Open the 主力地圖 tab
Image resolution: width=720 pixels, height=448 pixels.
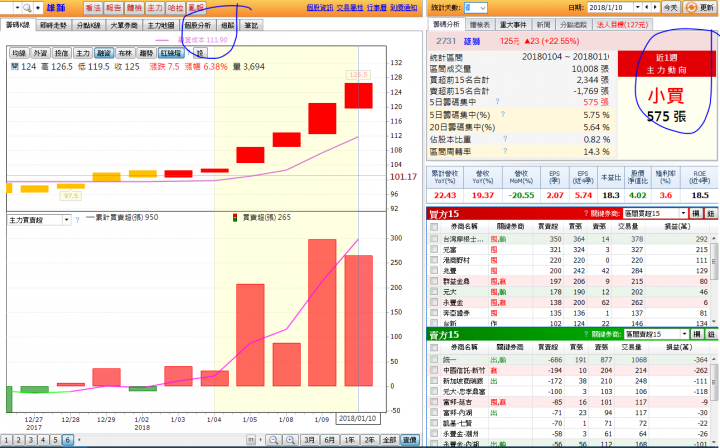click(x=161, y=25)
